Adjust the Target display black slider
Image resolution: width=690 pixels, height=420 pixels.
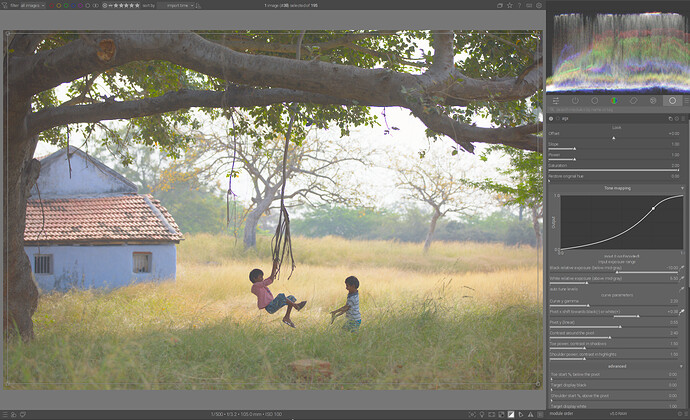point(614,386)
